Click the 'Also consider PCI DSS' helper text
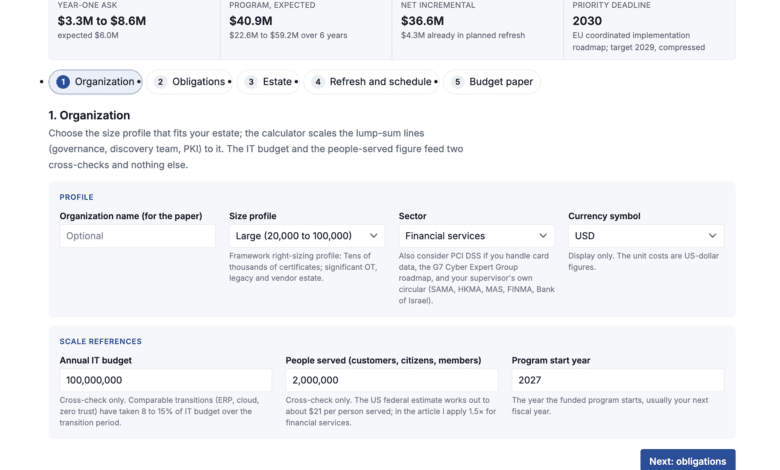The image size is (780, 470). (x=477, y=278)
